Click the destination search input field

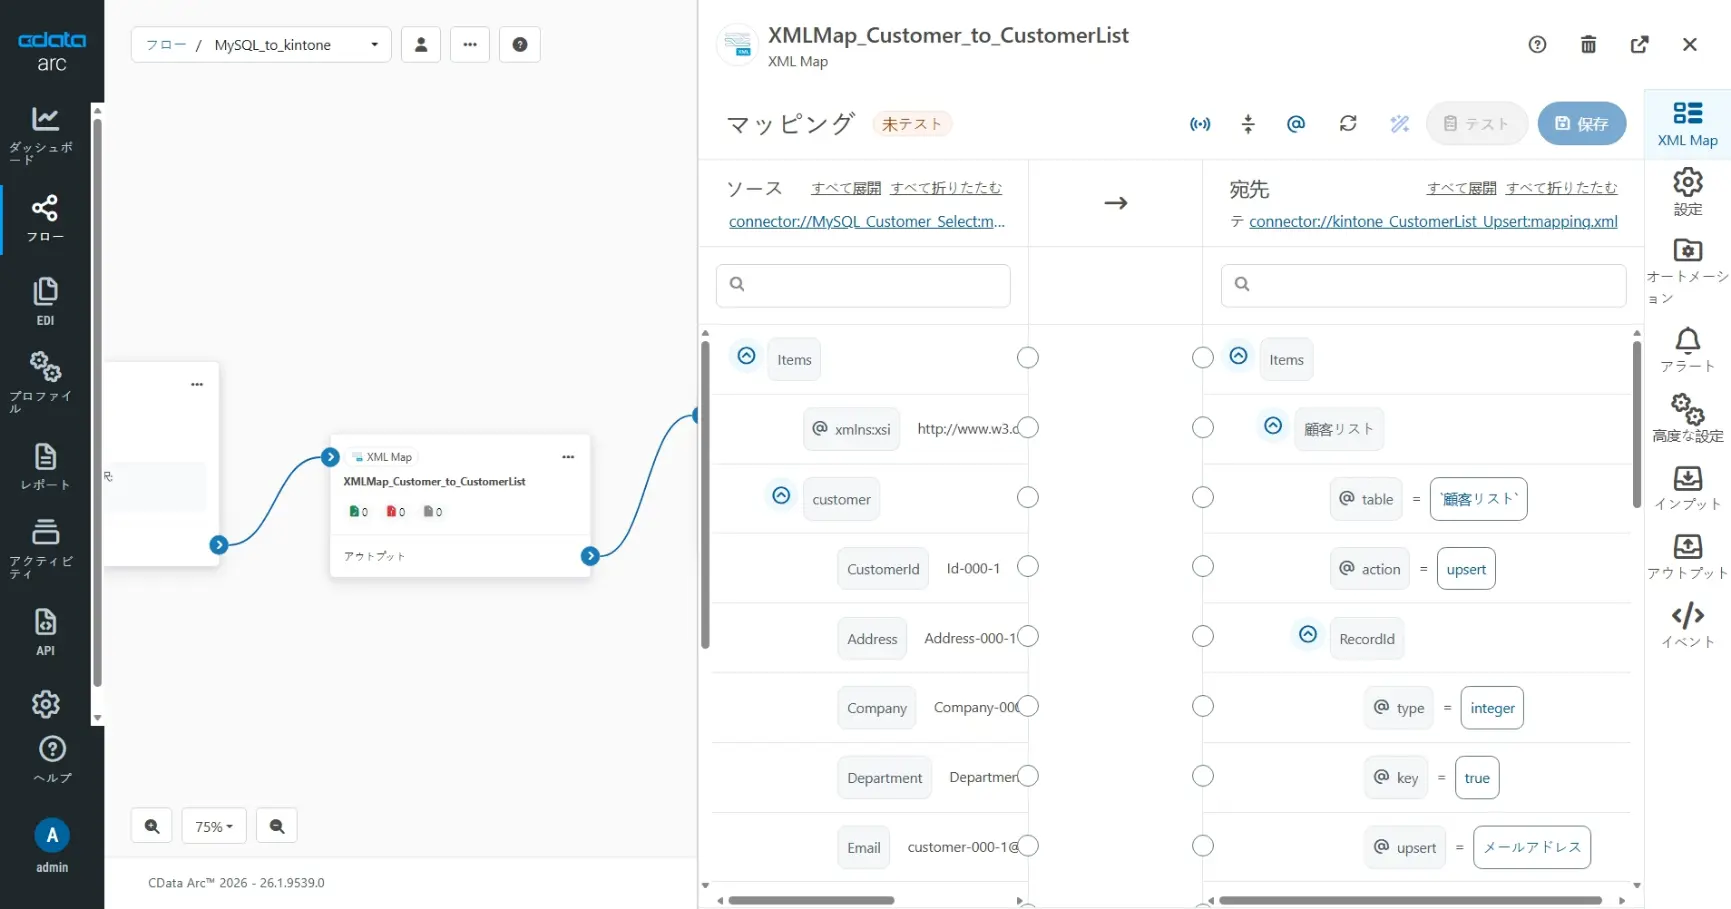[1423, 285]
